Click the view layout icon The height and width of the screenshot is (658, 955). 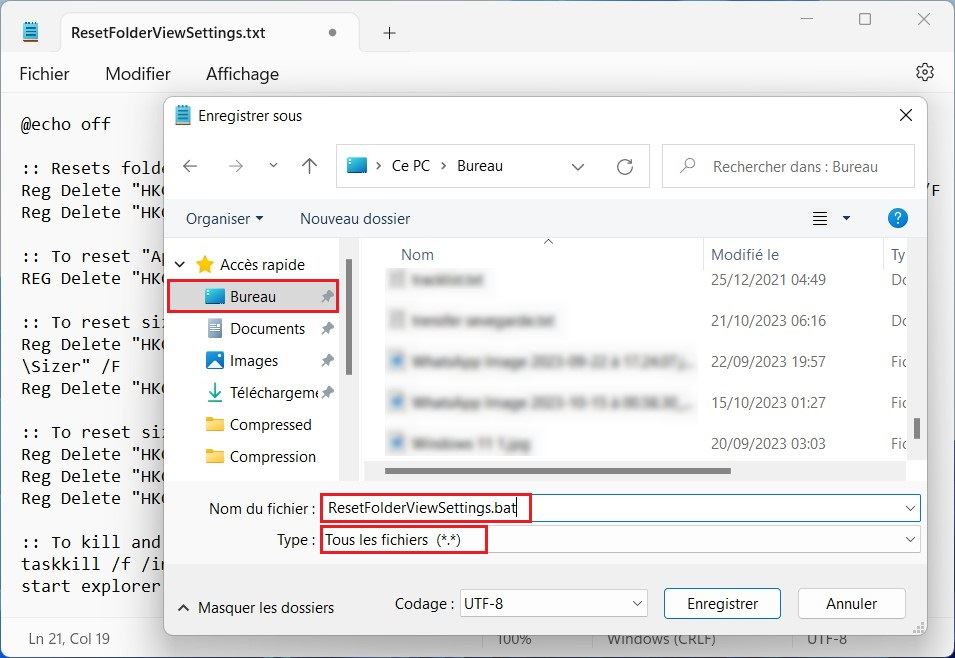click(x=820, y=218)
